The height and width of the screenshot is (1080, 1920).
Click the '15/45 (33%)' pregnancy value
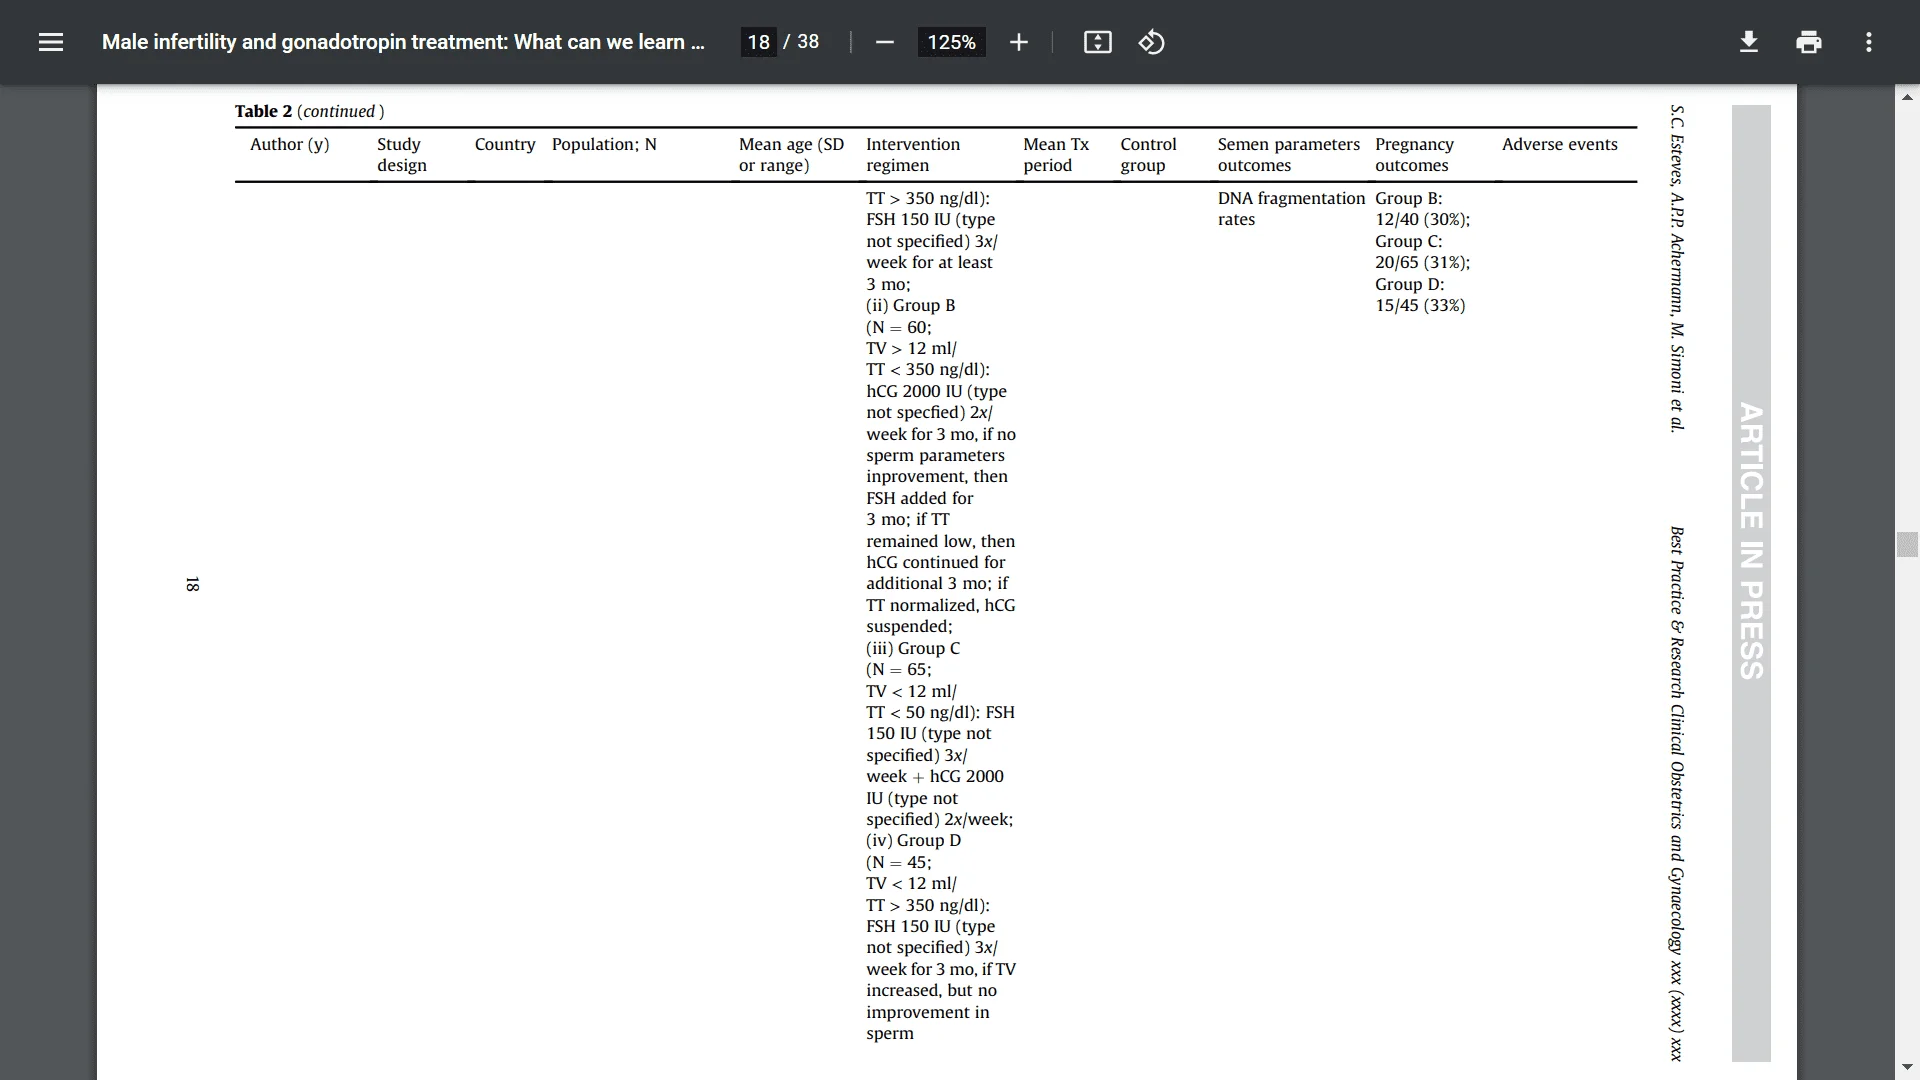[1420, 305]
